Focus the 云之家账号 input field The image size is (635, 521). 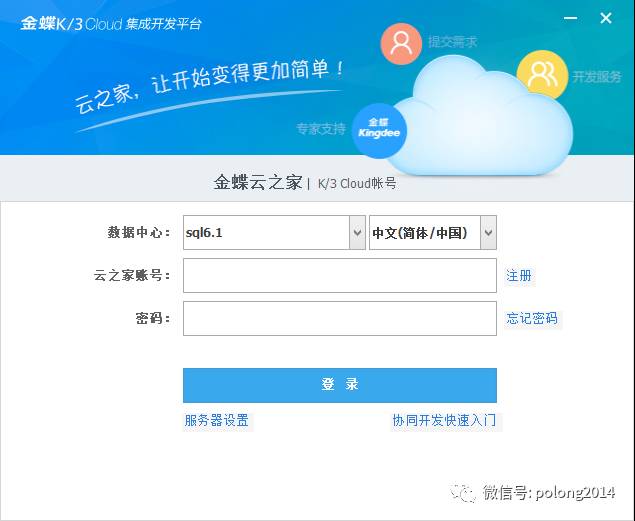[339, 276]
